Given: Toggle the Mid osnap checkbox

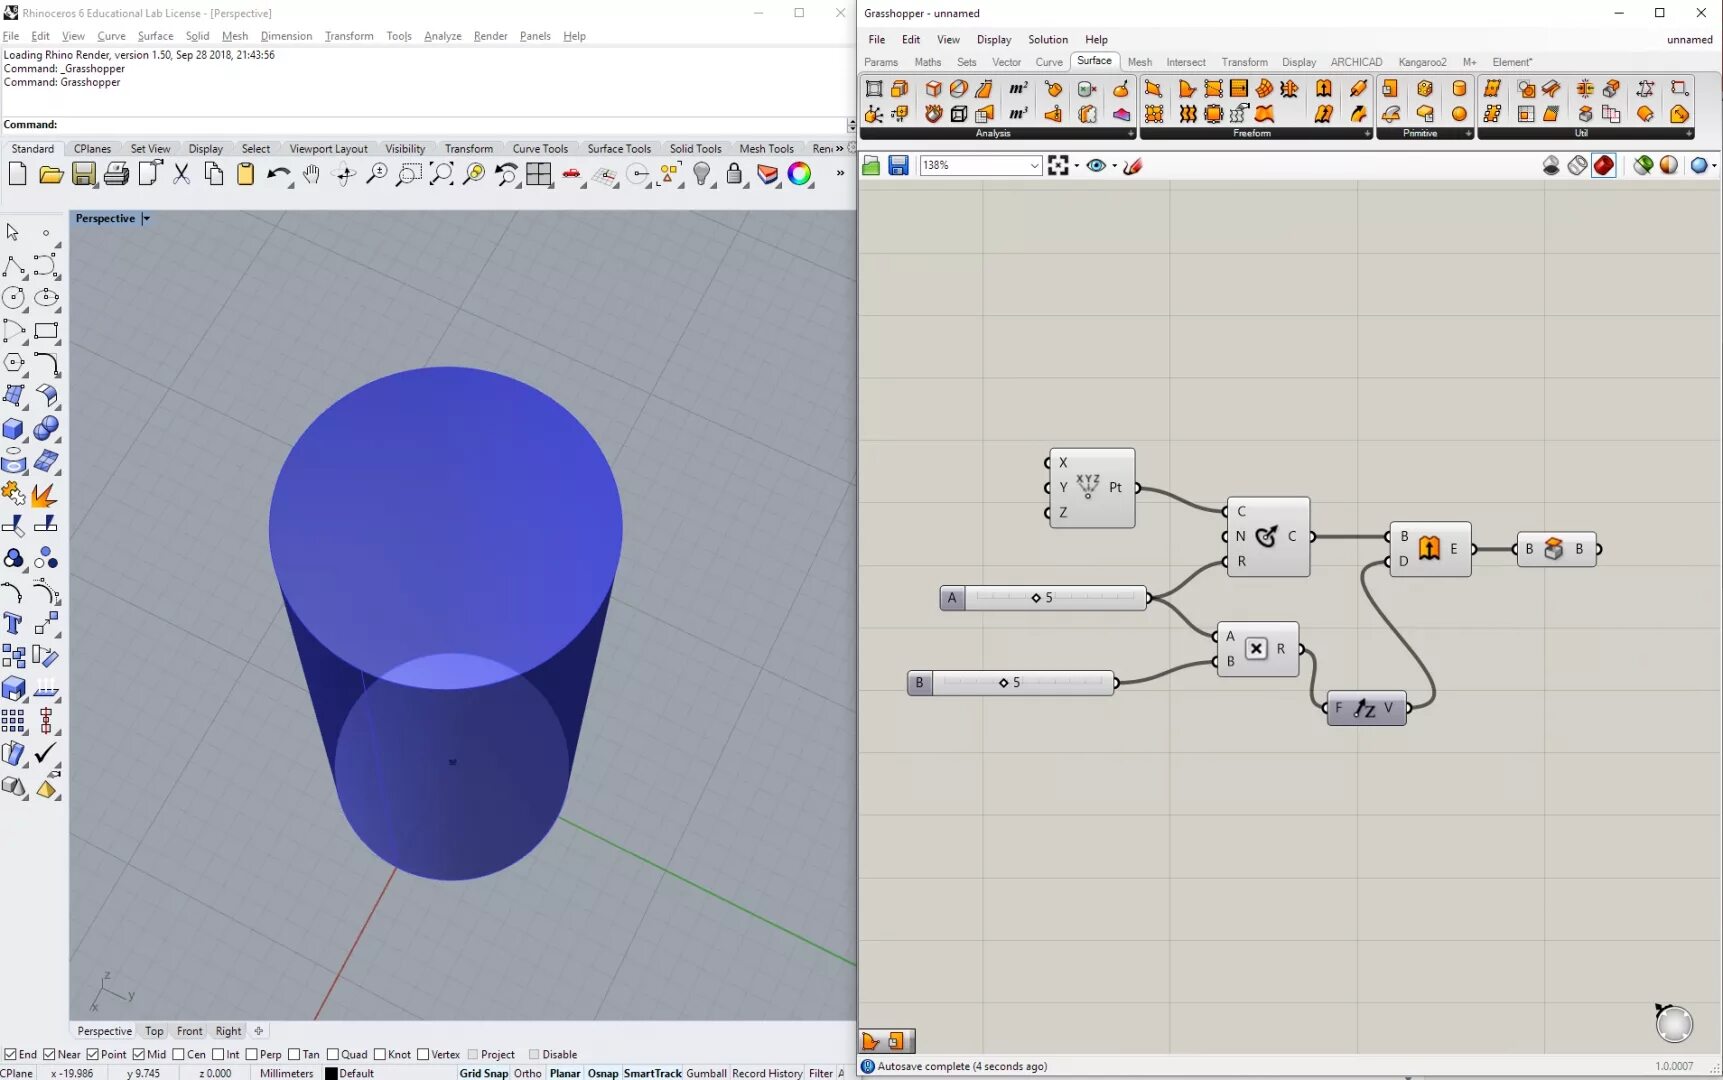Looking at the screenshot, I should [x=139, y=1054].
